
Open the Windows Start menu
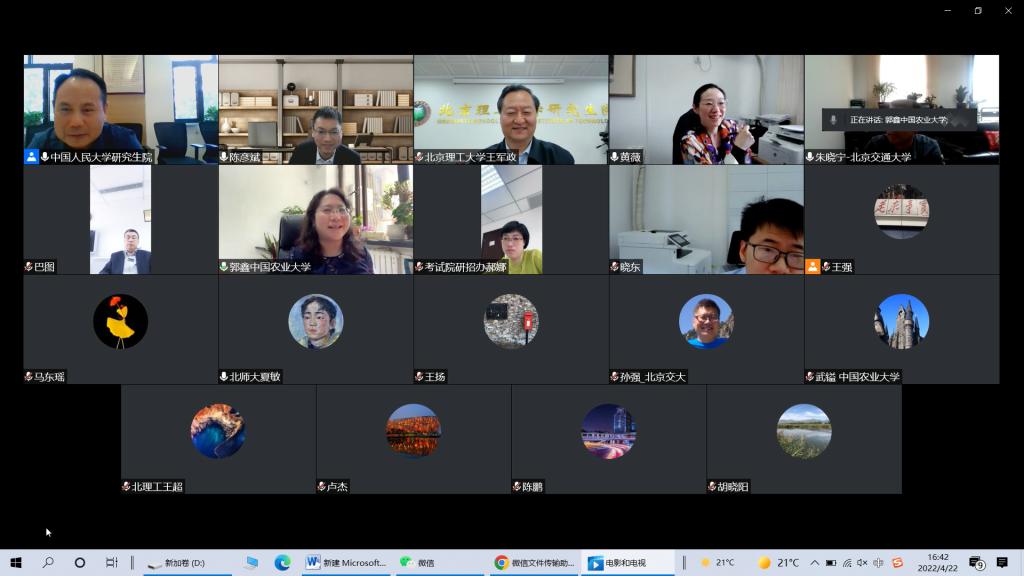pos(16,563)
